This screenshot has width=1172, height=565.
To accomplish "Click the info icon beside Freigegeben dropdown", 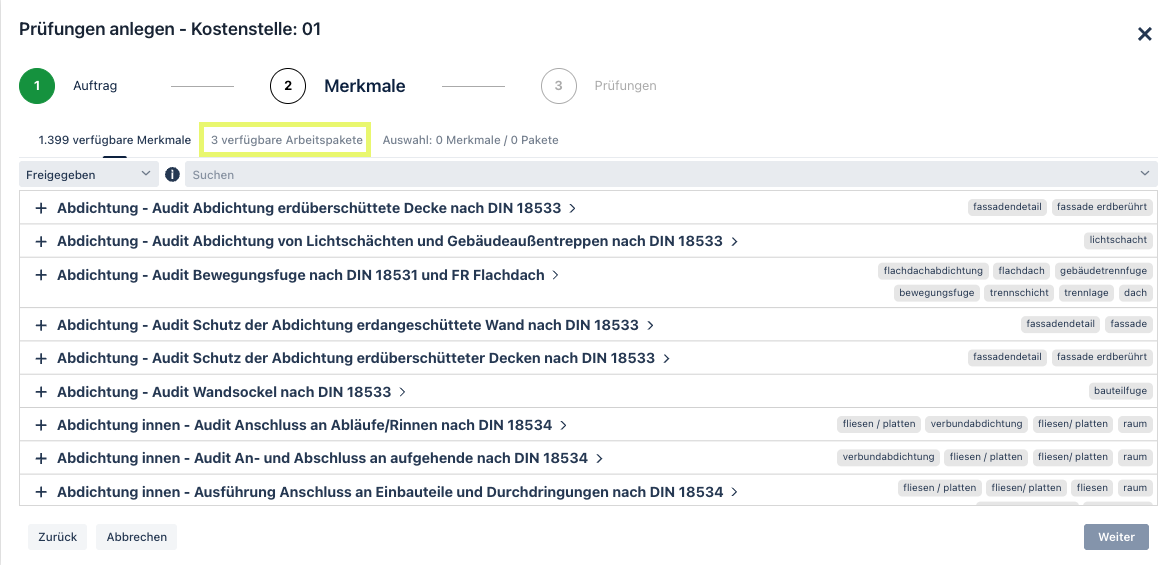I will (172, 175).
